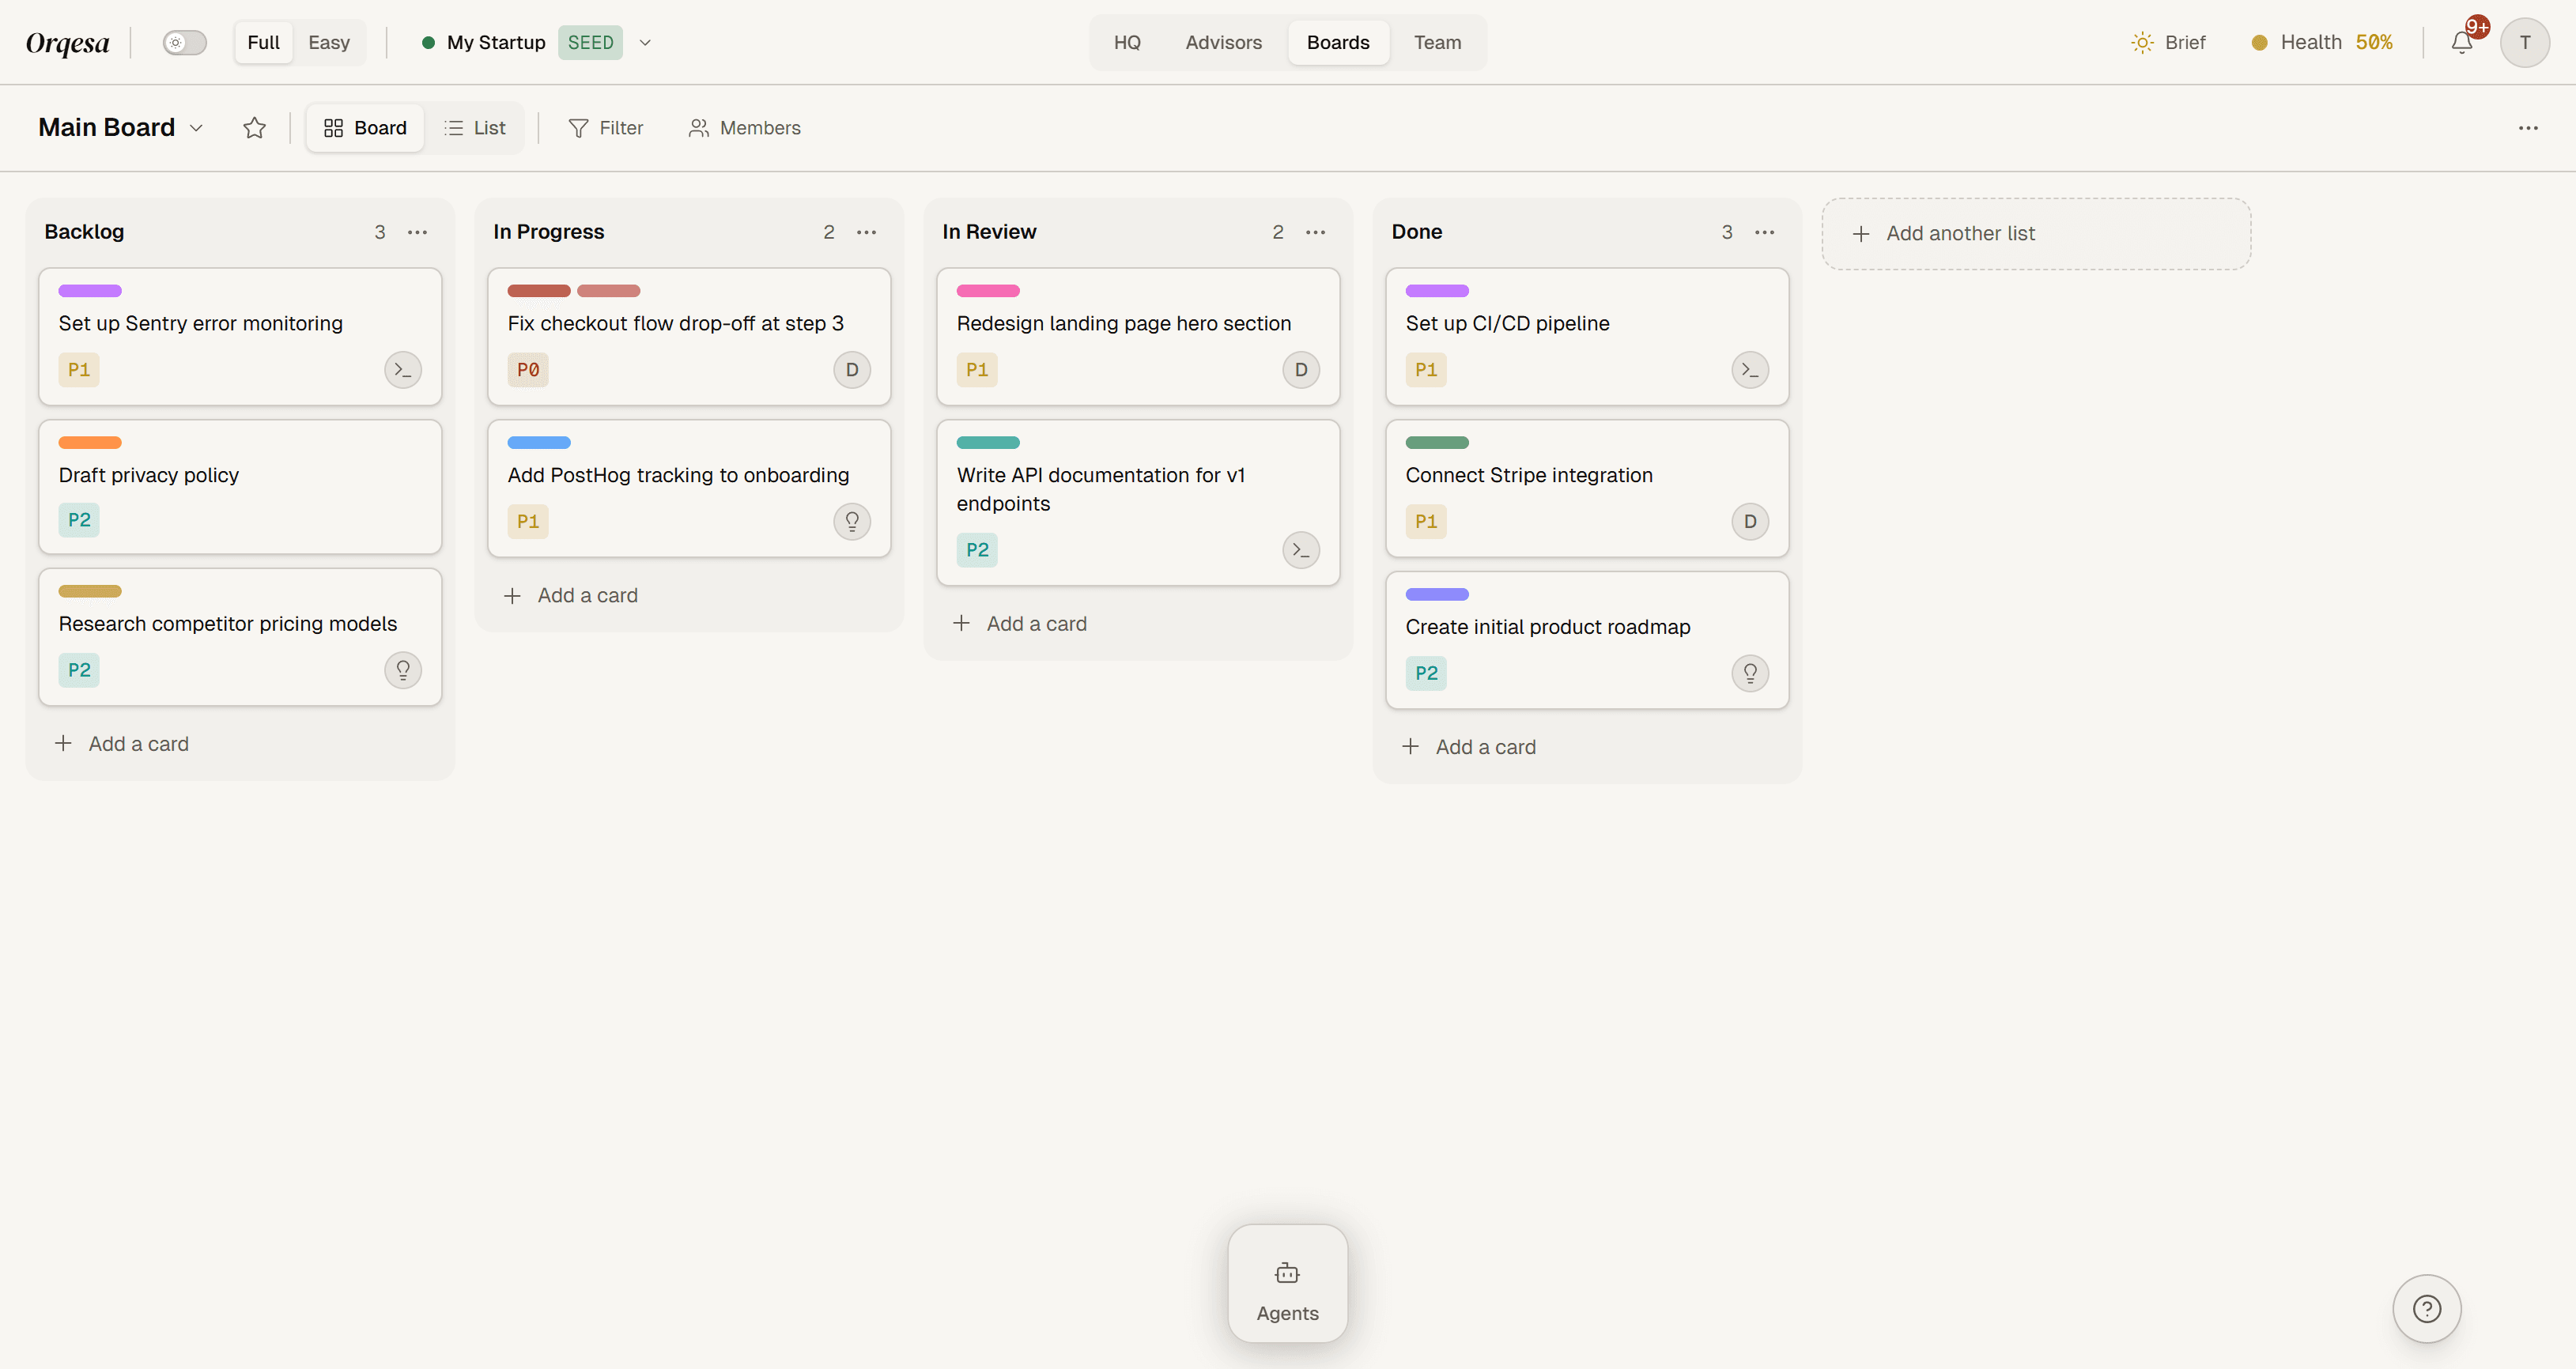Click terminal agent icon on Sentry card
This screenshot has height=1369, width=2576.
point(403,370)
